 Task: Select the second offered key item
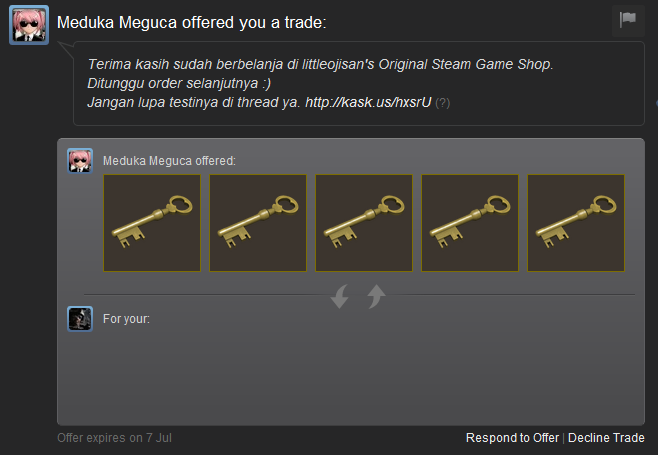(x=258, y=223)
